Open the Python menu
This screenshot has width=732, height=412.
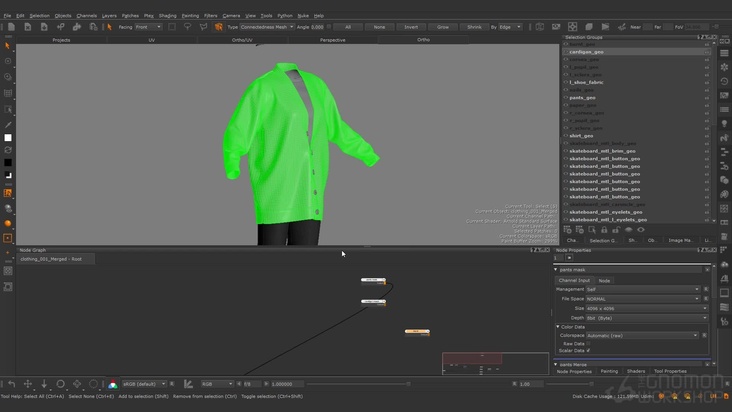pos(285,15)
